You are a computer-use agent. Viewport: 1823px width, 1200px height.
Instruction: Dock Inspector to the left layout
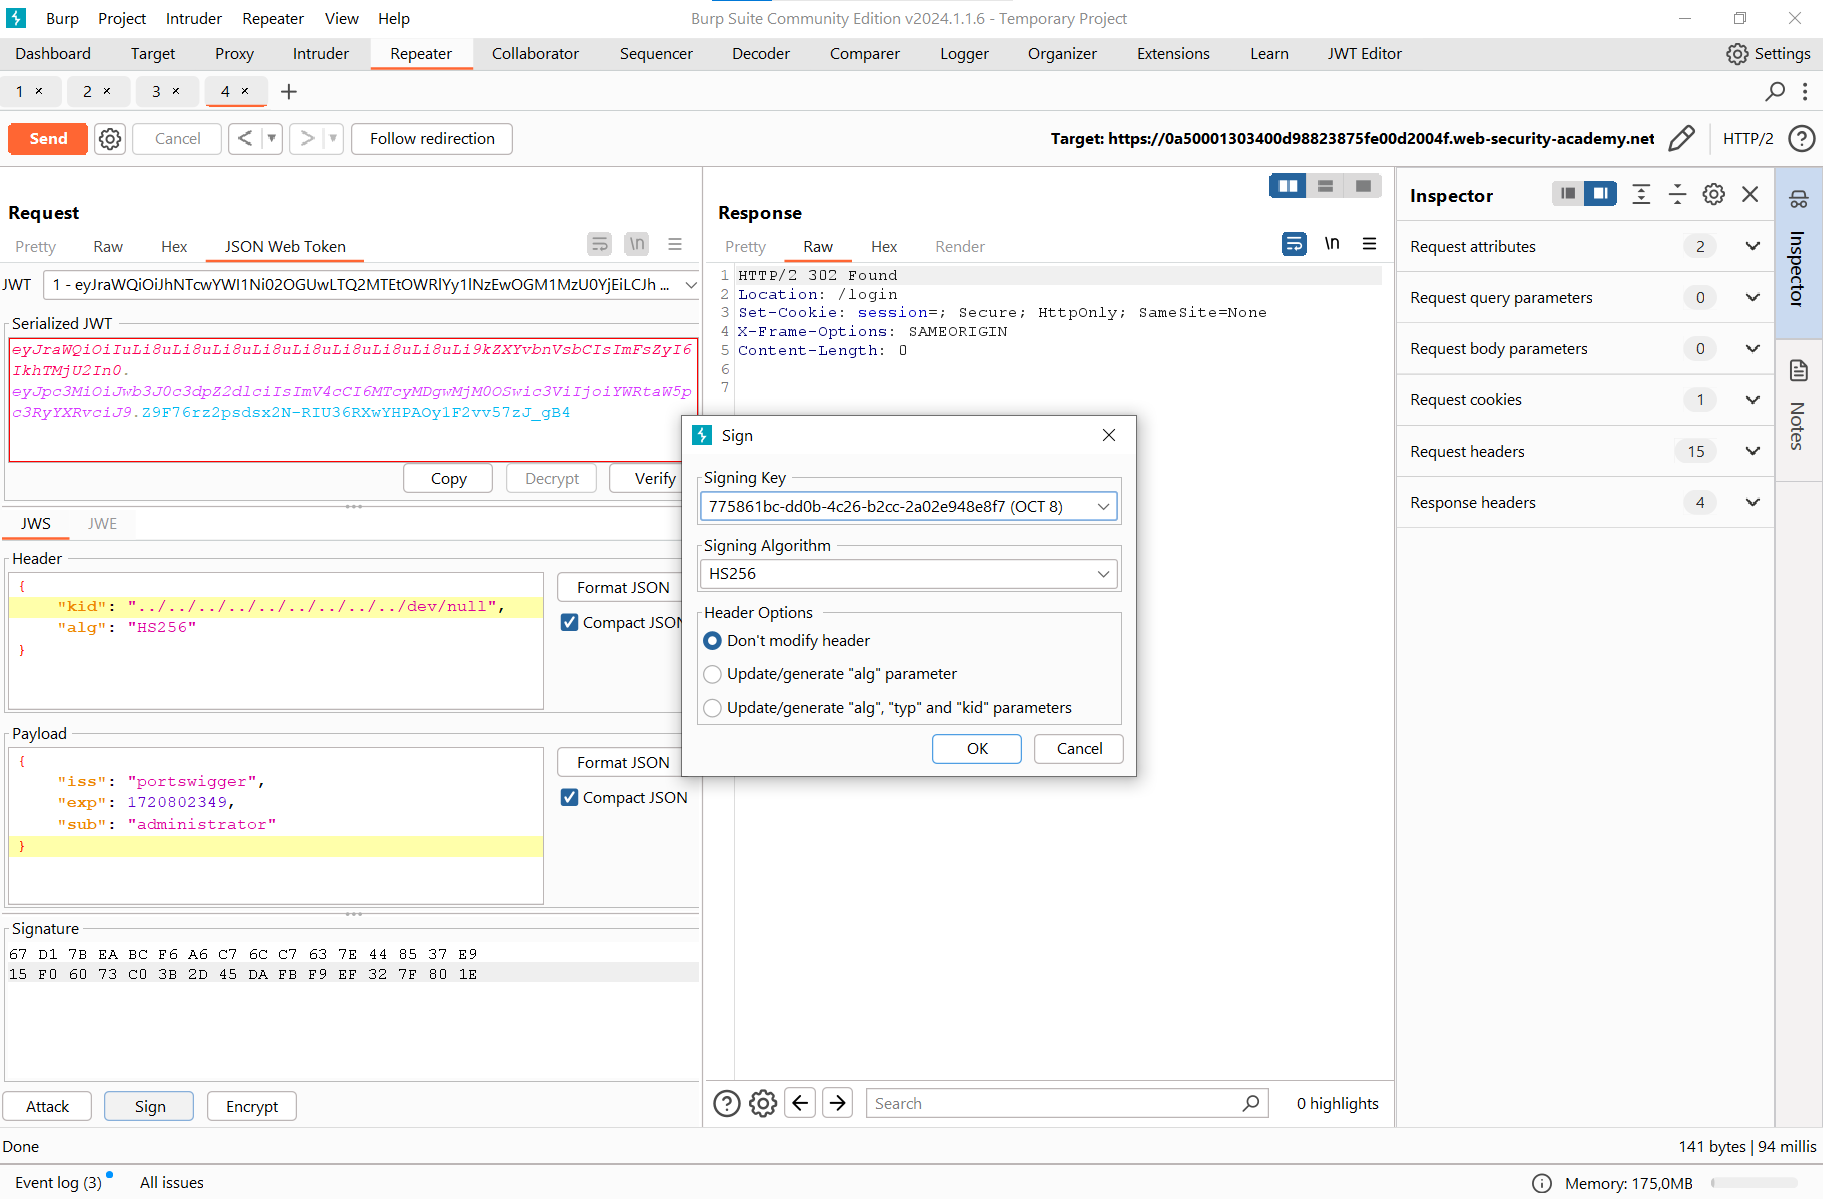(x=1567, y=194)
